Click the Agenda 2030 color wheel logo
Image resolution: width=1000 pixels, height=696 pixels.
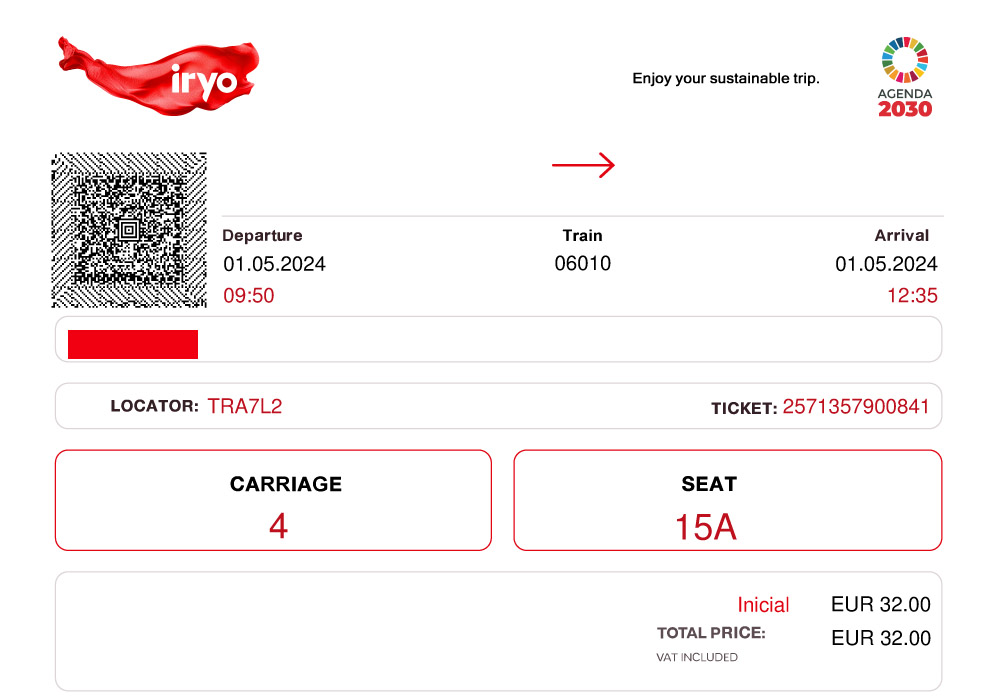tap(904, 60)
